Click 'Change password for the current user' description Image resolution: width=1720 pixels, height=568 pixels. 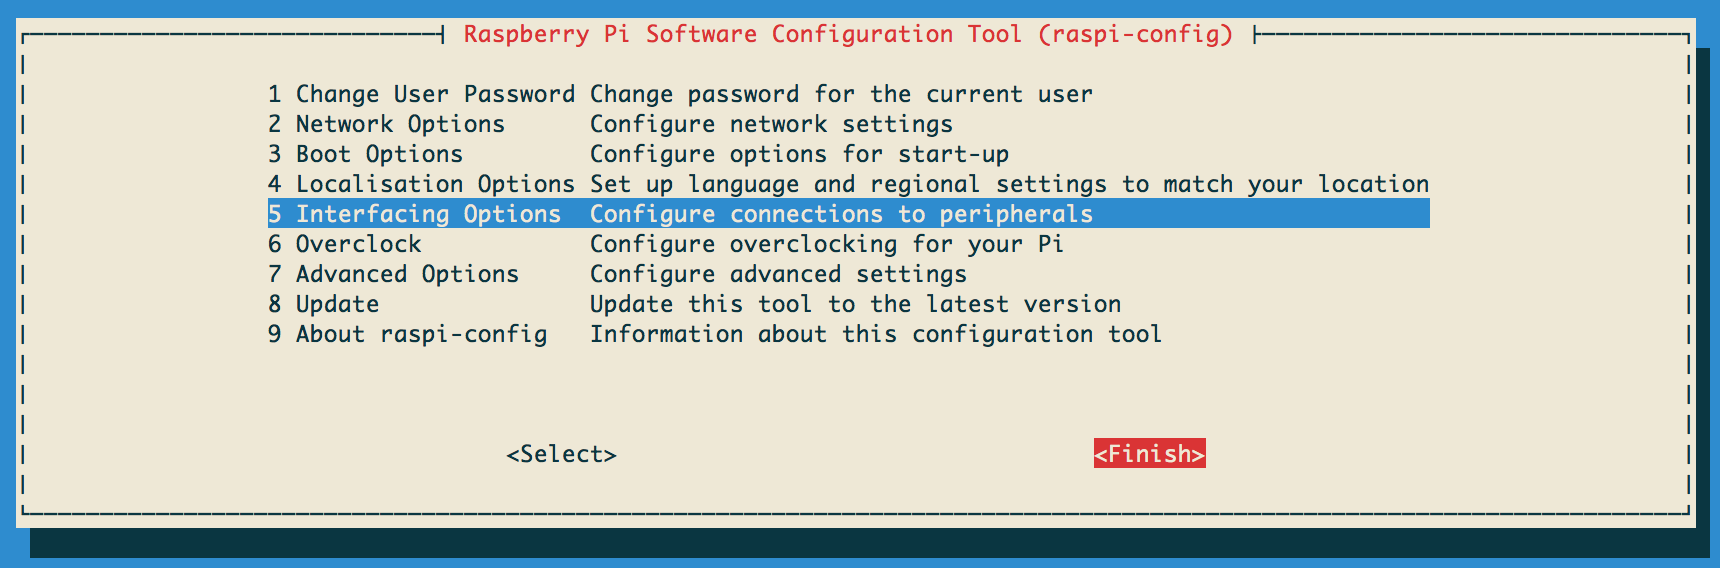[841, 94]
